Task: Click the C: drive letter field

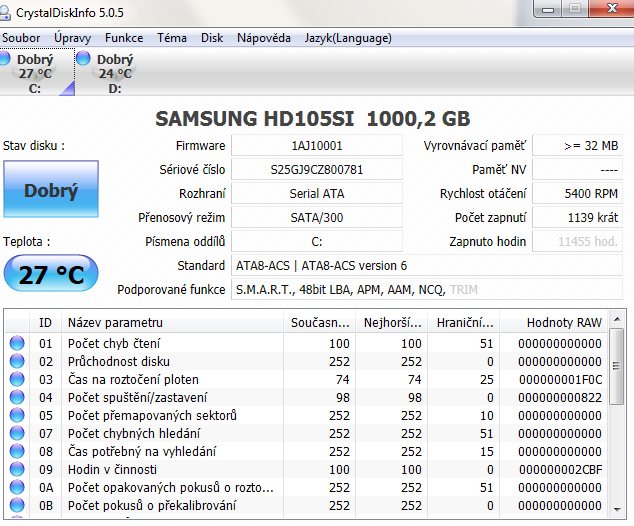Action: click(317, 242)
